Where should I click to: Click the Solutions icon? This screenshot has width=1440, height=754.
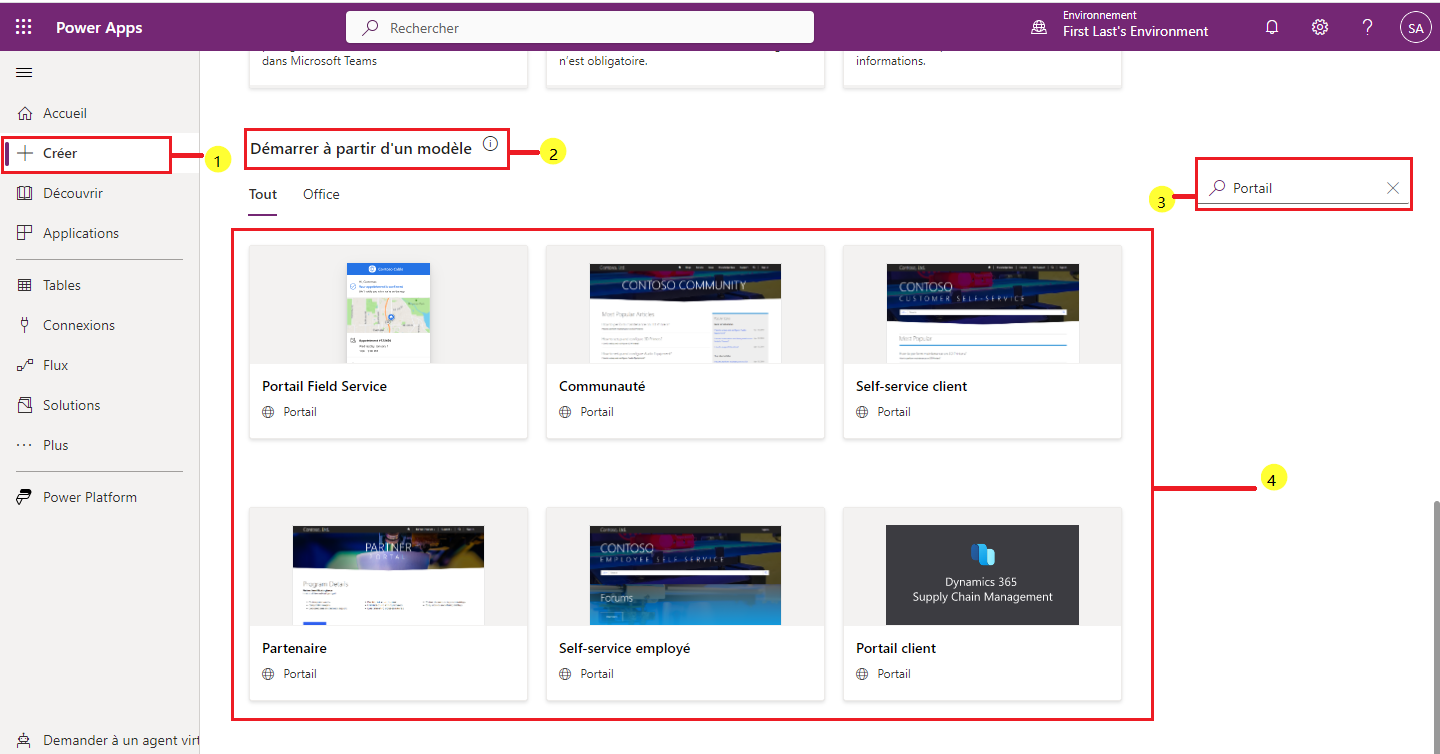(25, 405)
